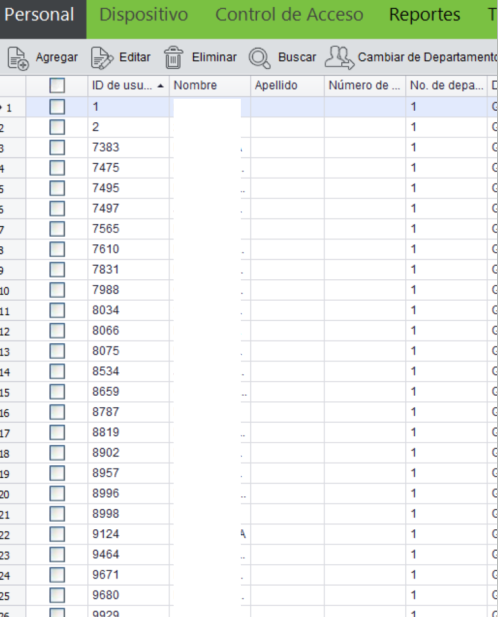
Task: Open the Reportes tab
Action: tap(424, 15)
